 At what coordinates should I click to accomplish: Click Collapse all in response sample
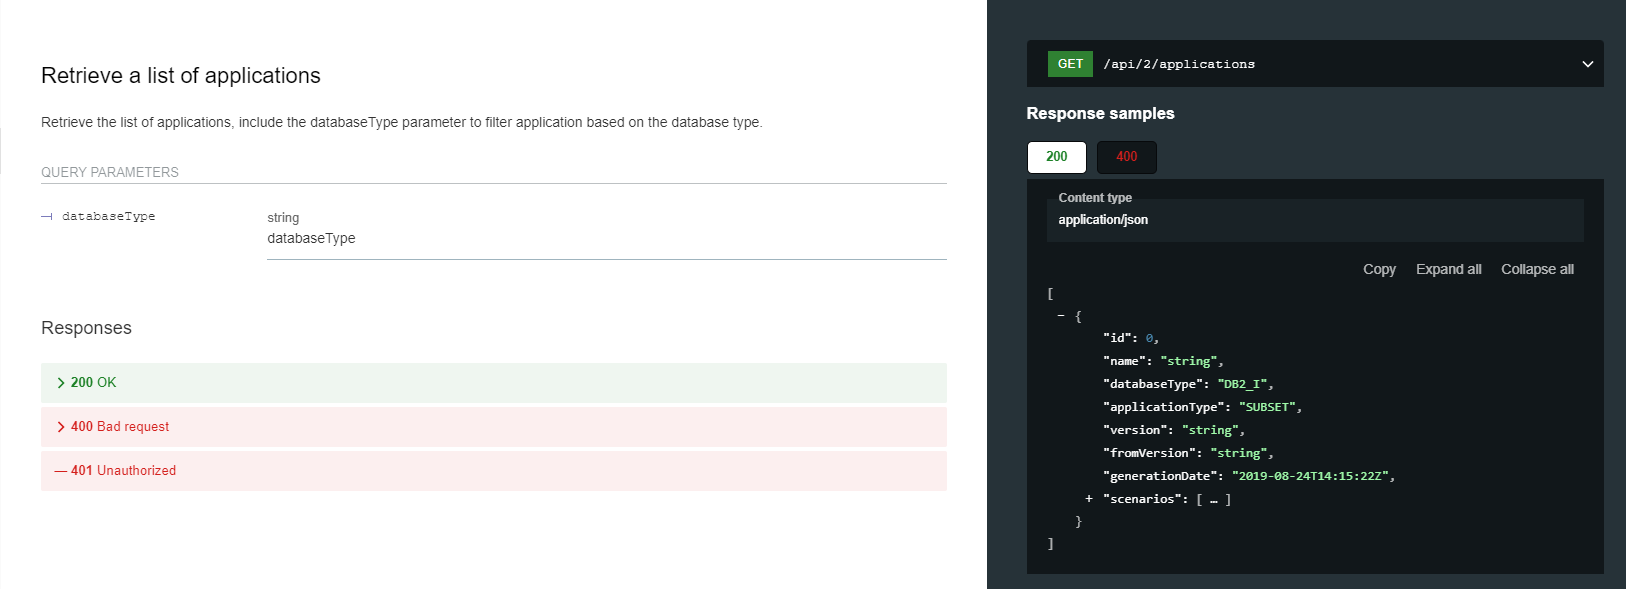pos(1537,269)
